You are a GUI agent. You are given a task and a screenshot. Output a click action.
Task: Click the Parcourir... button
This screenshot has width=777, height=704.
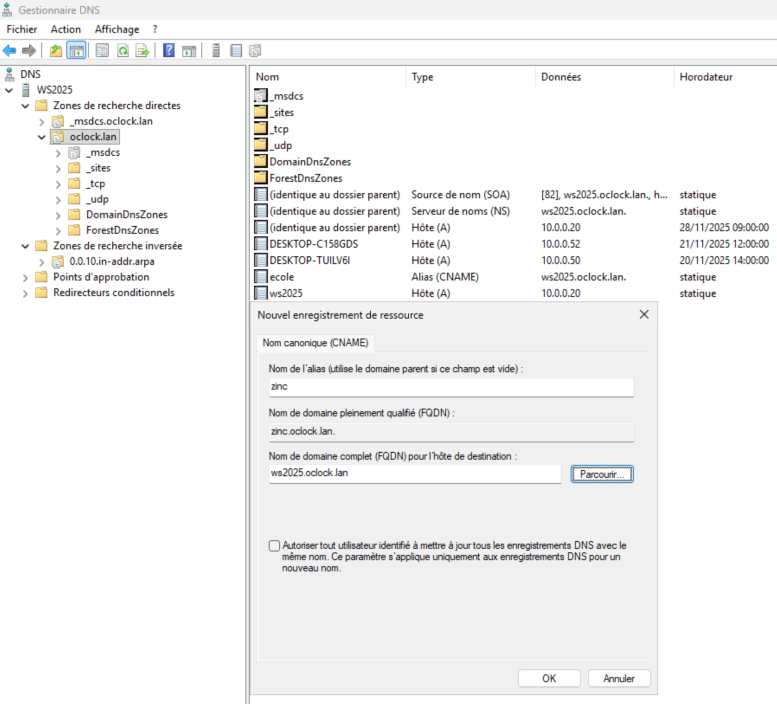pyautogui.click(x=602, y=474)
